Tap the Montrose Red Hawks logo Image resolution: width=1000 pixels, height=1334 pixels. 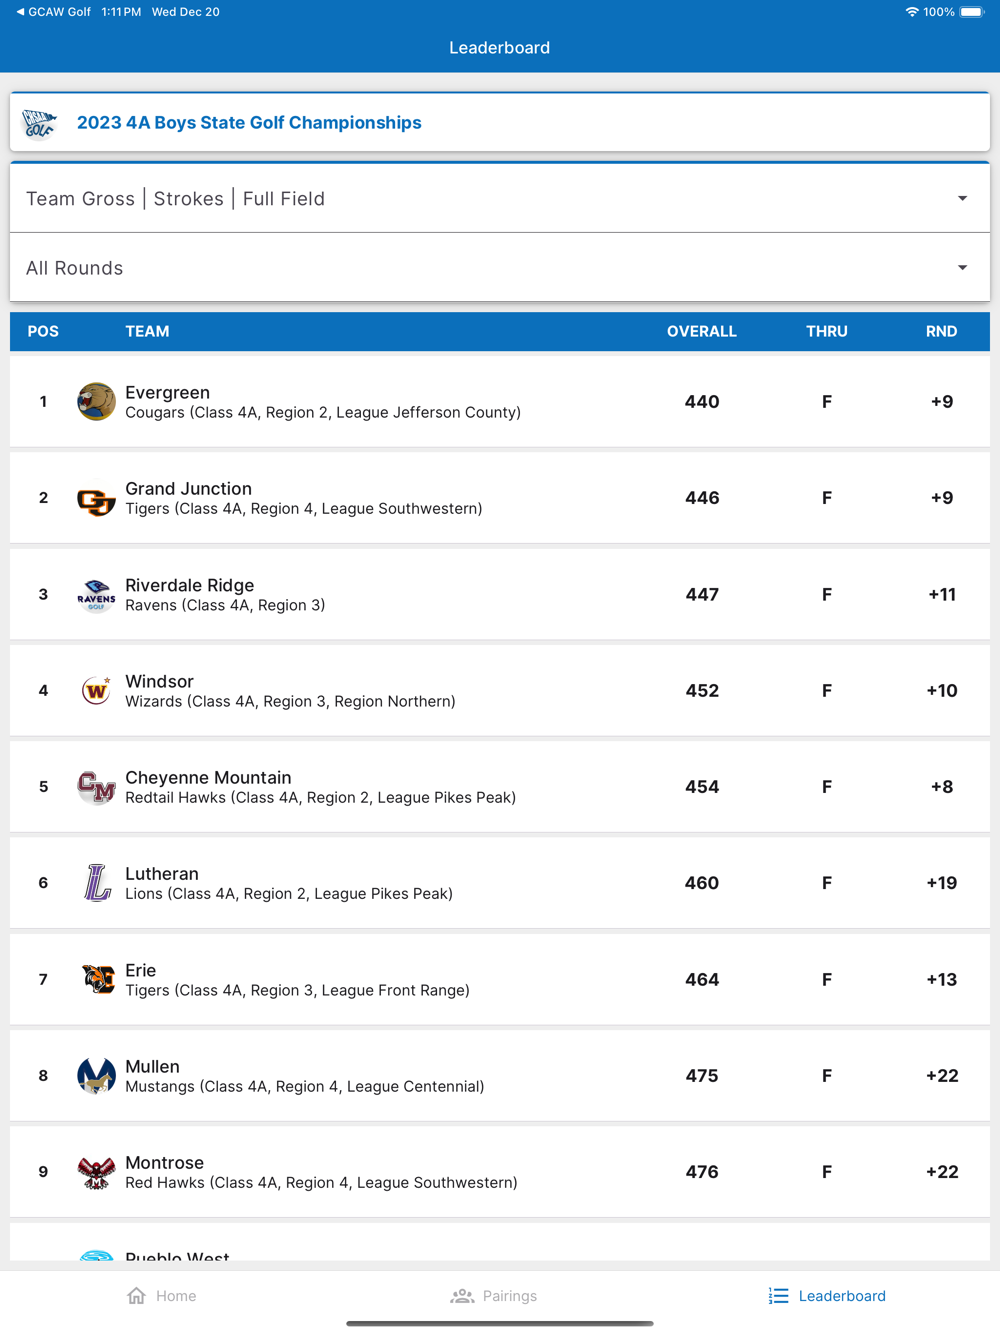(x=96, y=1172)
